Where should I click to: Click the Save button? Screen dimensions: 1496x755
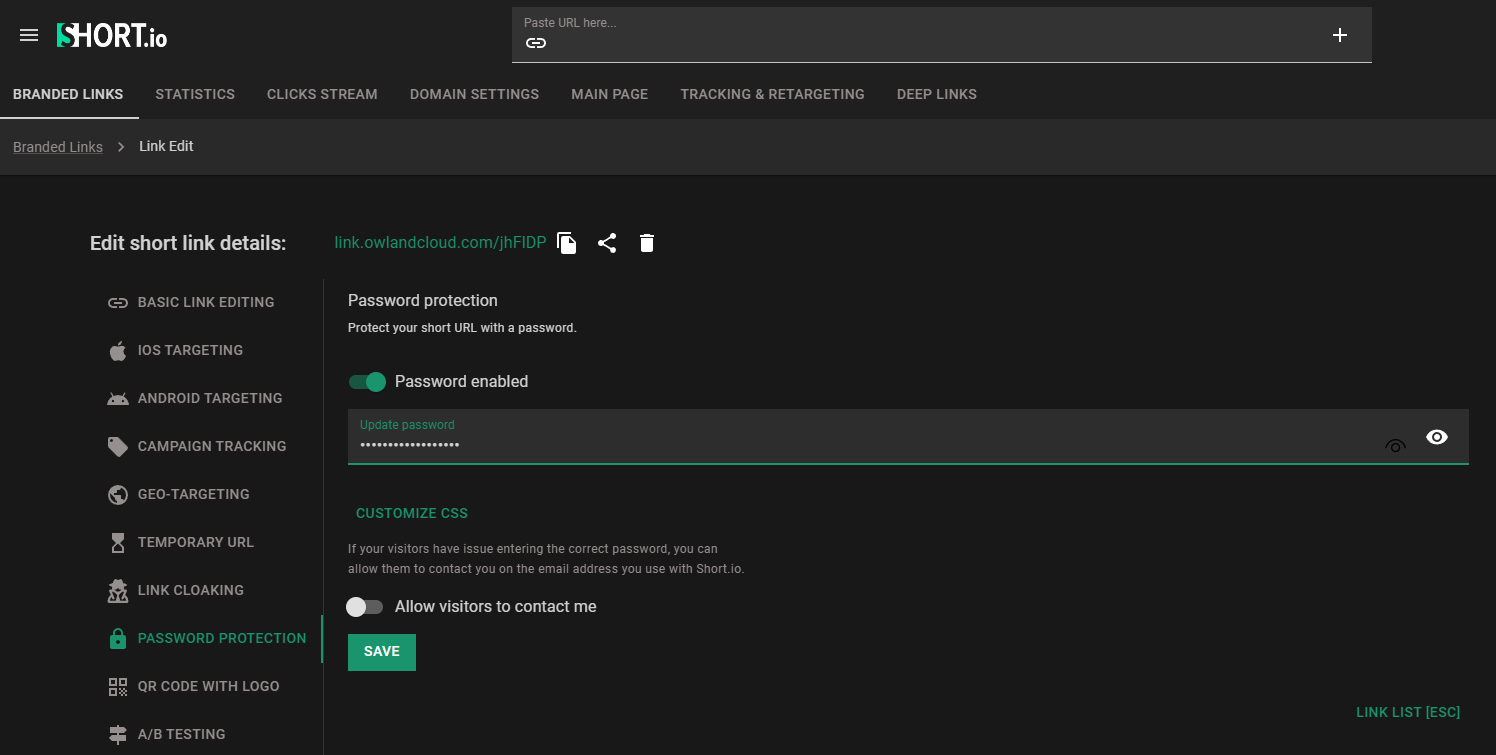[382, 652]
